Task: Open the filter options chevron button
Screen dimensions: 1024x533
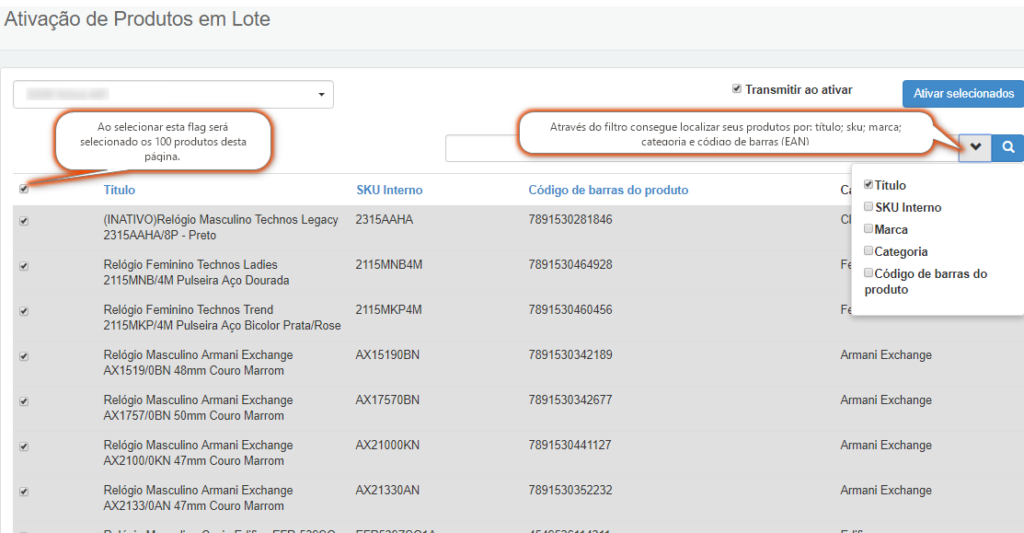Action: click(x=975, y=148)
